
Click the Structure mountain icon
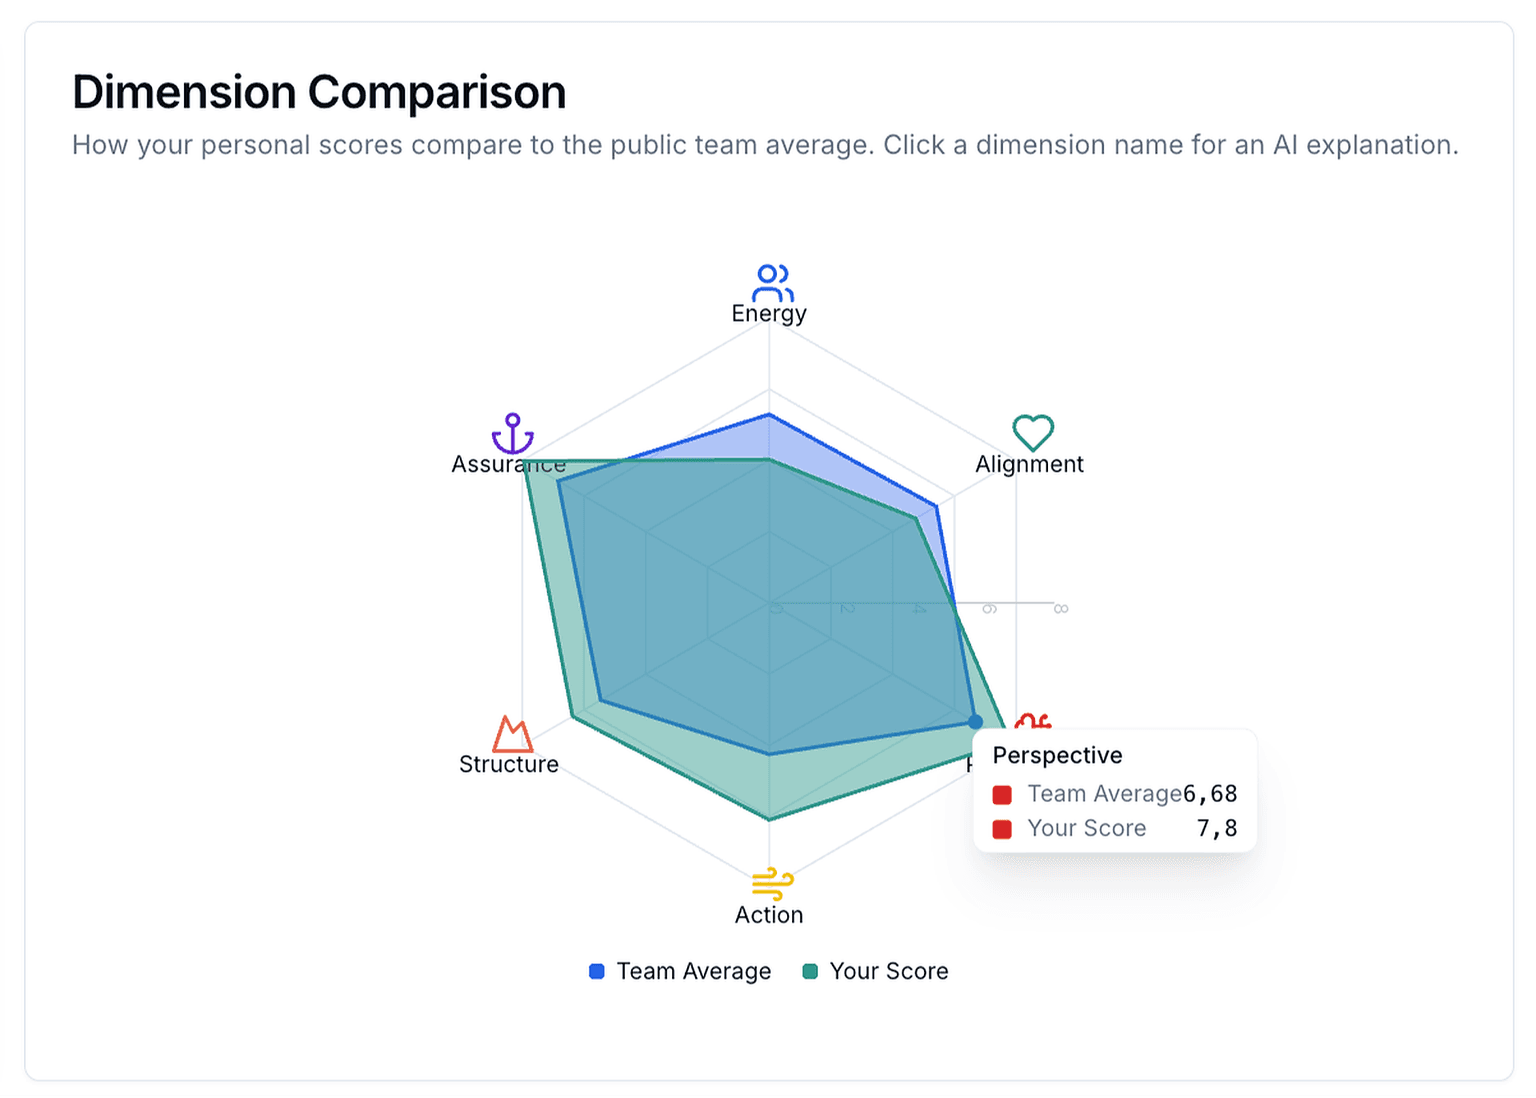pos(510,735)
